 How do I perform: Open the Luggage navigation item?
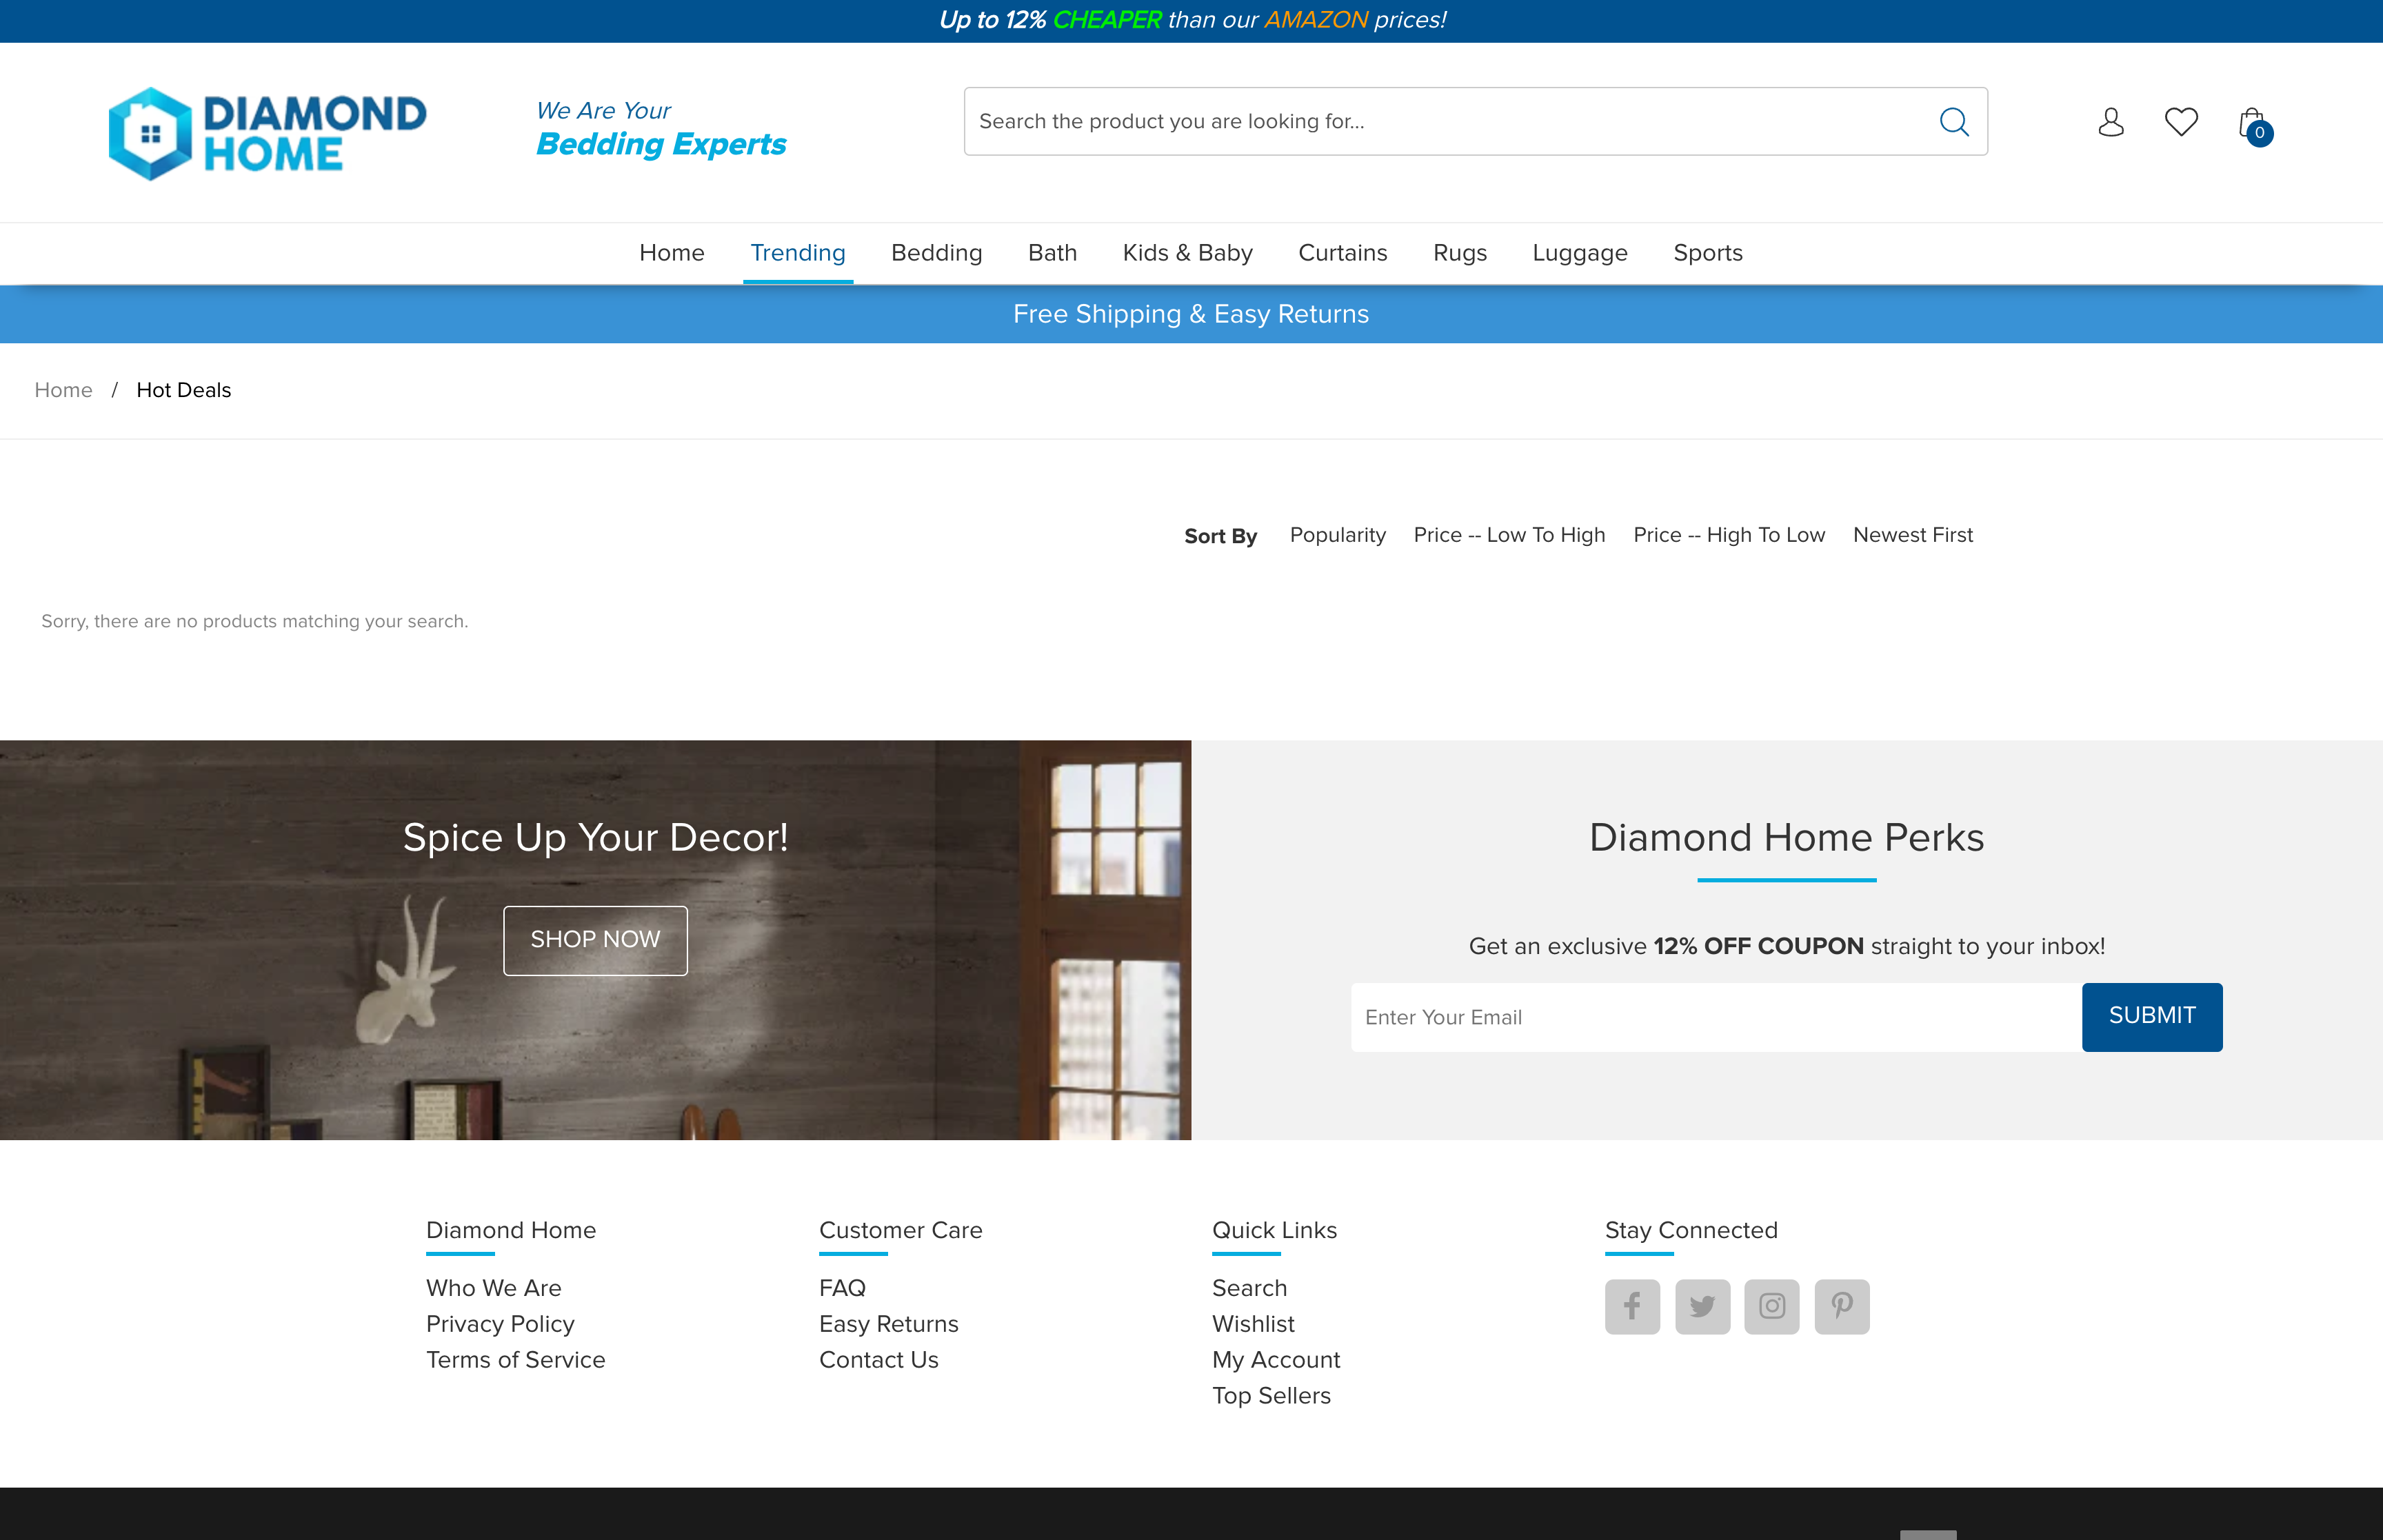pyautogui.click(x=1579, y=253)
